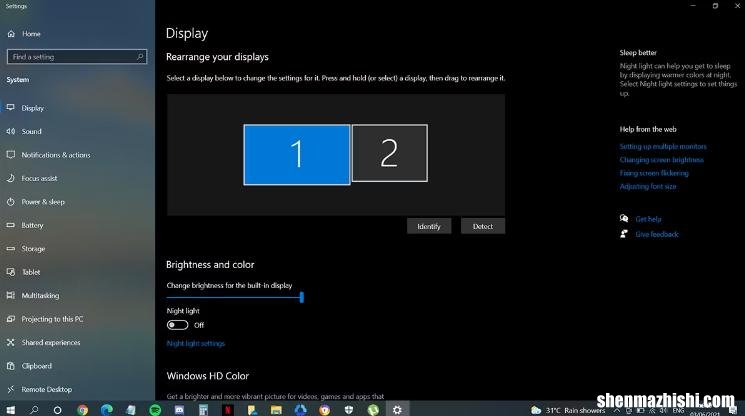Image resolution: width=745 pixels, height=416 pixels.
Task: Open Display settings in sidebar
Action: (x=32, y=108)
